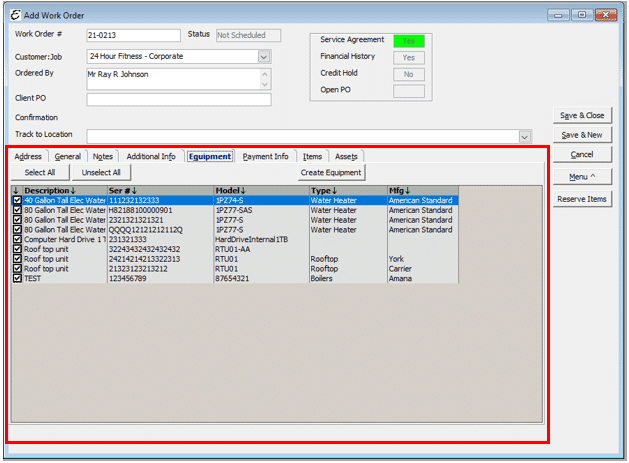Switch to the General tab
Image resolution: width=629 pixels, height=463 pixels.
coord(68,156)
